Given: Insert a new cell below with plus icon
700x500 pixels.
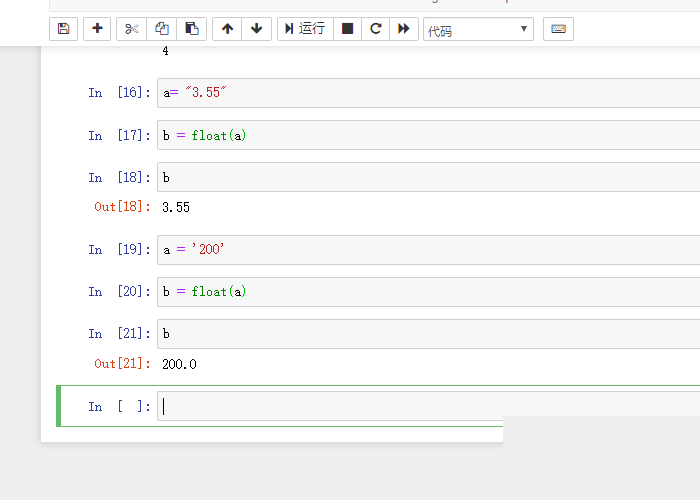Looking at the screenshot, I should click(x=97, y=29).
